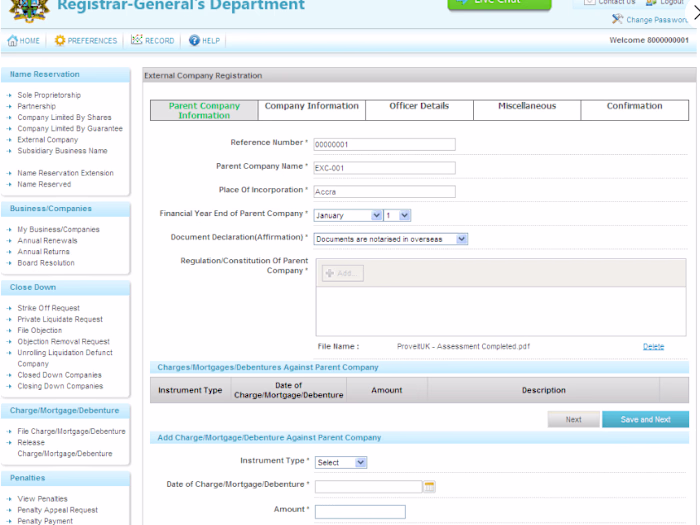700x525 pixels.
Task: Open the date picker calendar icon
Action: pyautogui.click(x=429, y=487)
